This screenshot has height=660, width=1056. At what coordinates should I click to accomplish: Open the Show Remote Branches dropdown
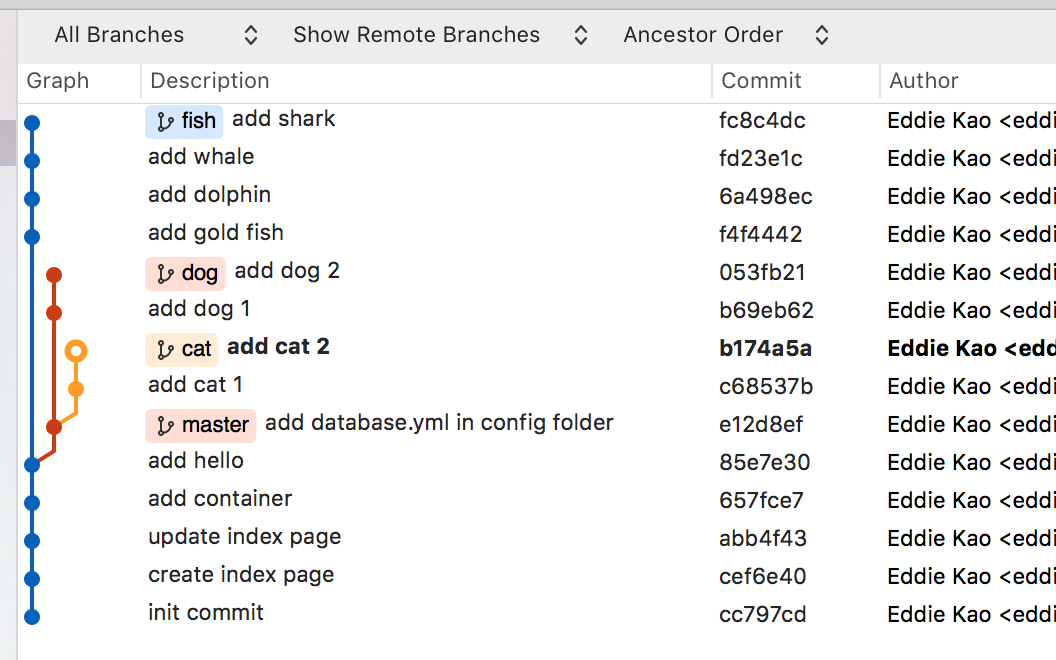click(x=440, y=35)
